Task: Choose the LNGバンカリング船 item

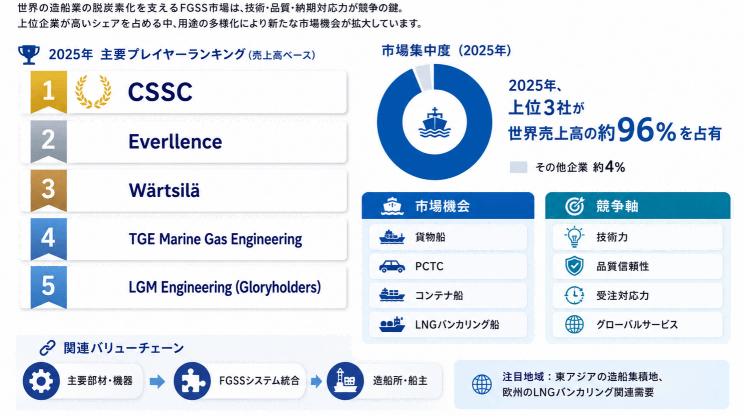Action: pyautogui.click(x=448, y=324)
